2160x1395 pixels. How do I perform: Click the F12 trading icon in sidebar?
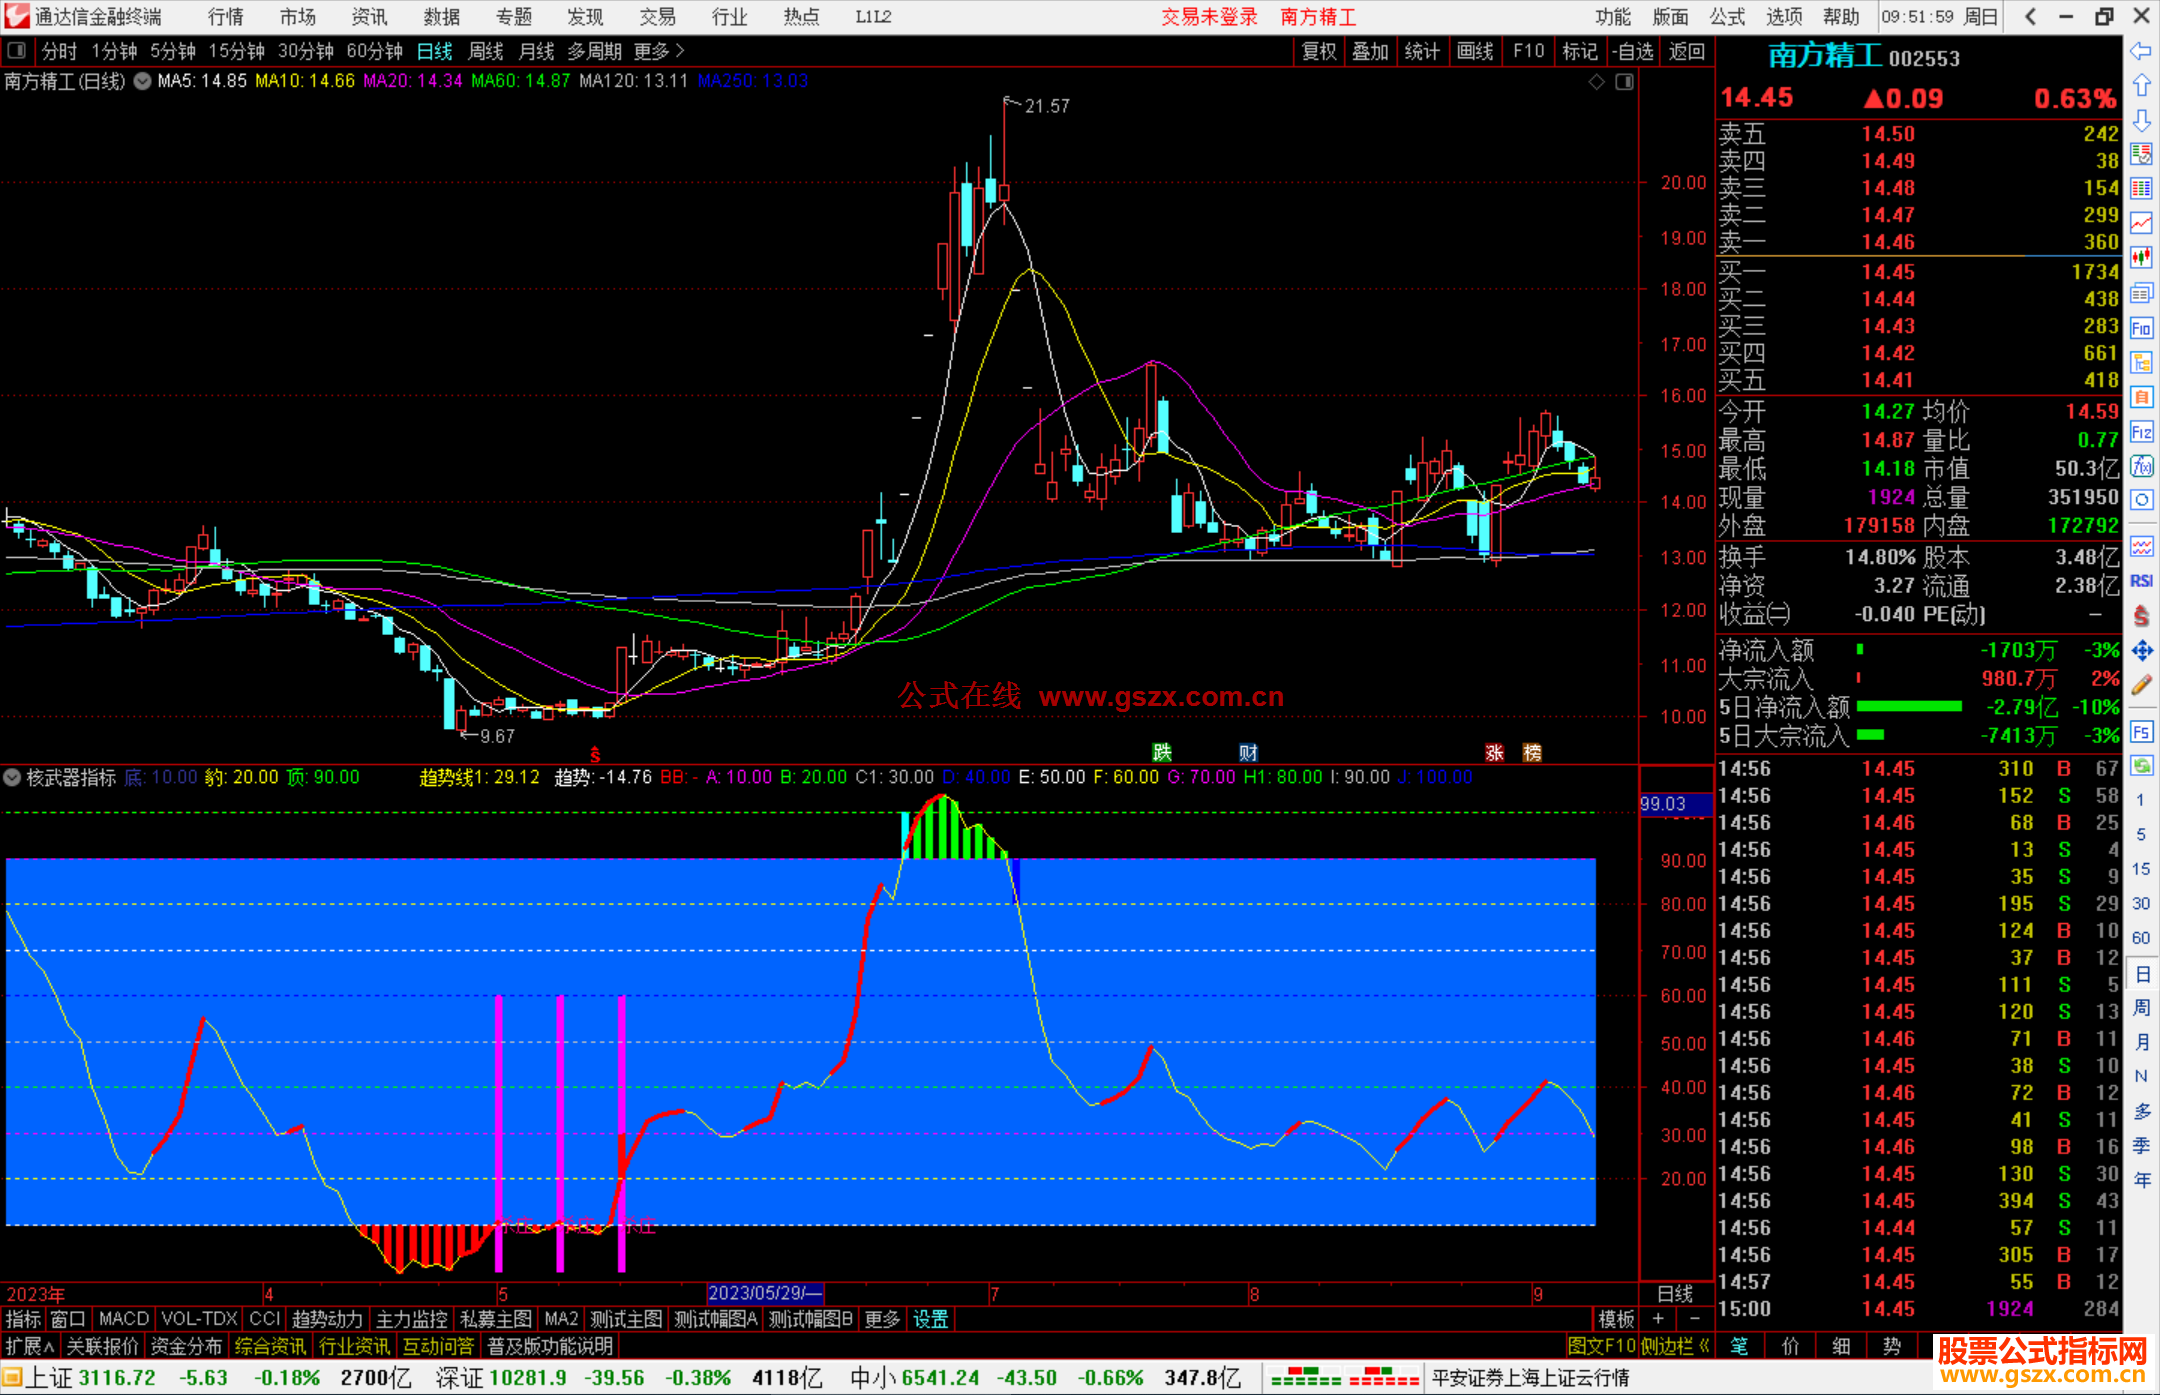tap(2141, 432)
